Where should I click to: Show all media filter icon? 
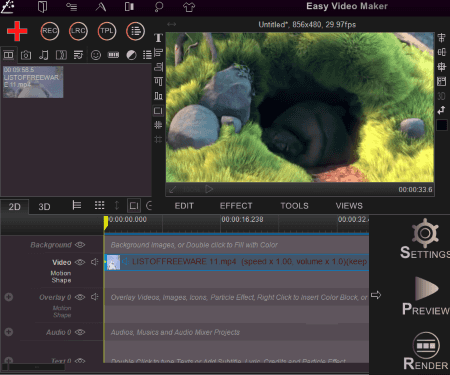click(8, 55)
